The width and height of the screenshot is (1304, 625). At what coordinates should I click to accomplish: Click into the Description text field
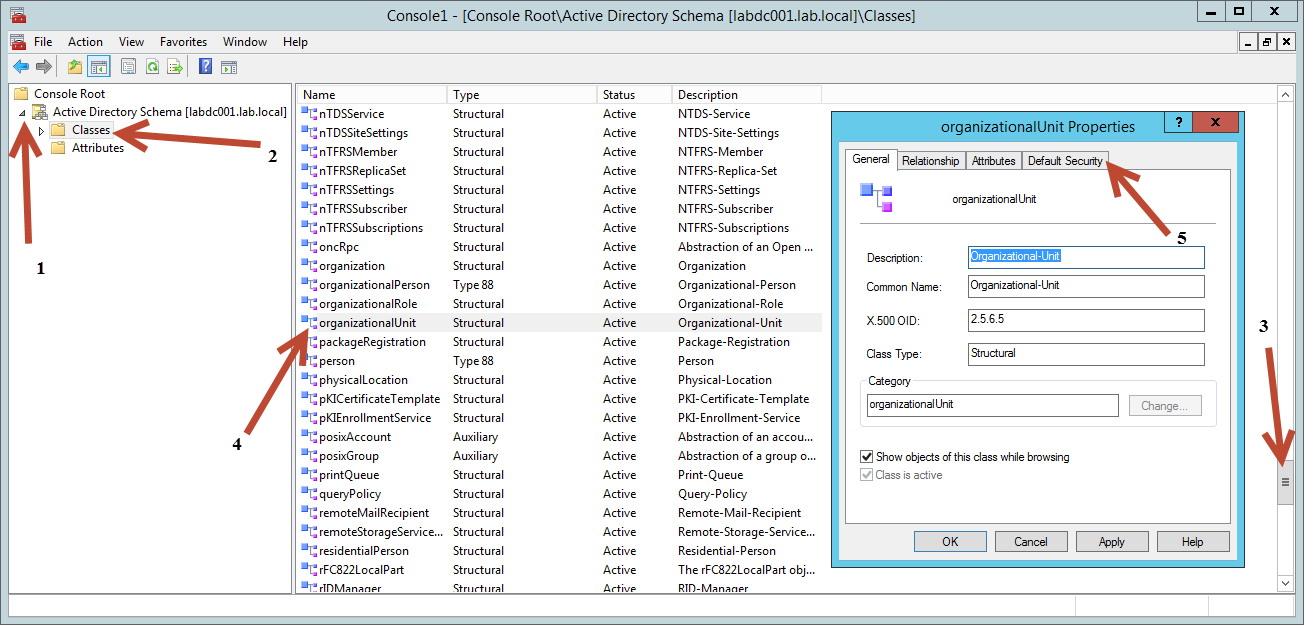pos(1086,257)
